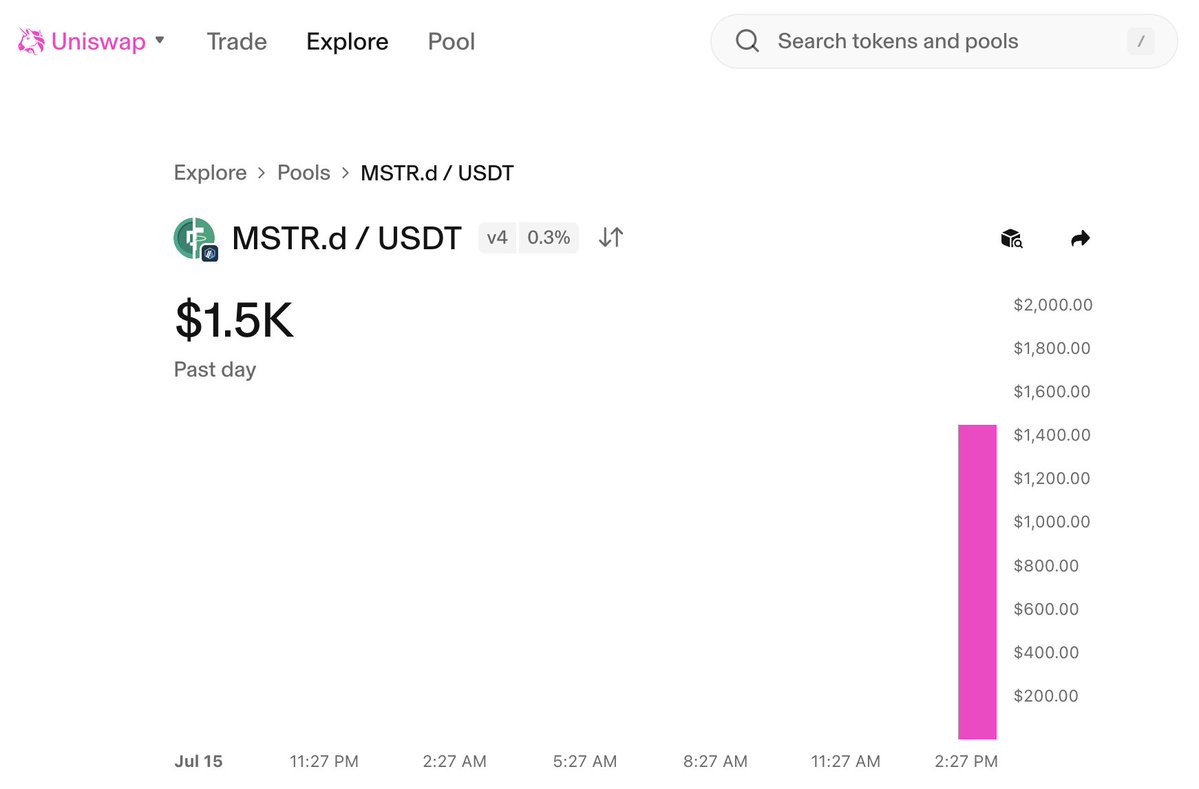Follow the Pools breadcrumb link
Viewport: 1199px width, 789px height.
(304, 173)
